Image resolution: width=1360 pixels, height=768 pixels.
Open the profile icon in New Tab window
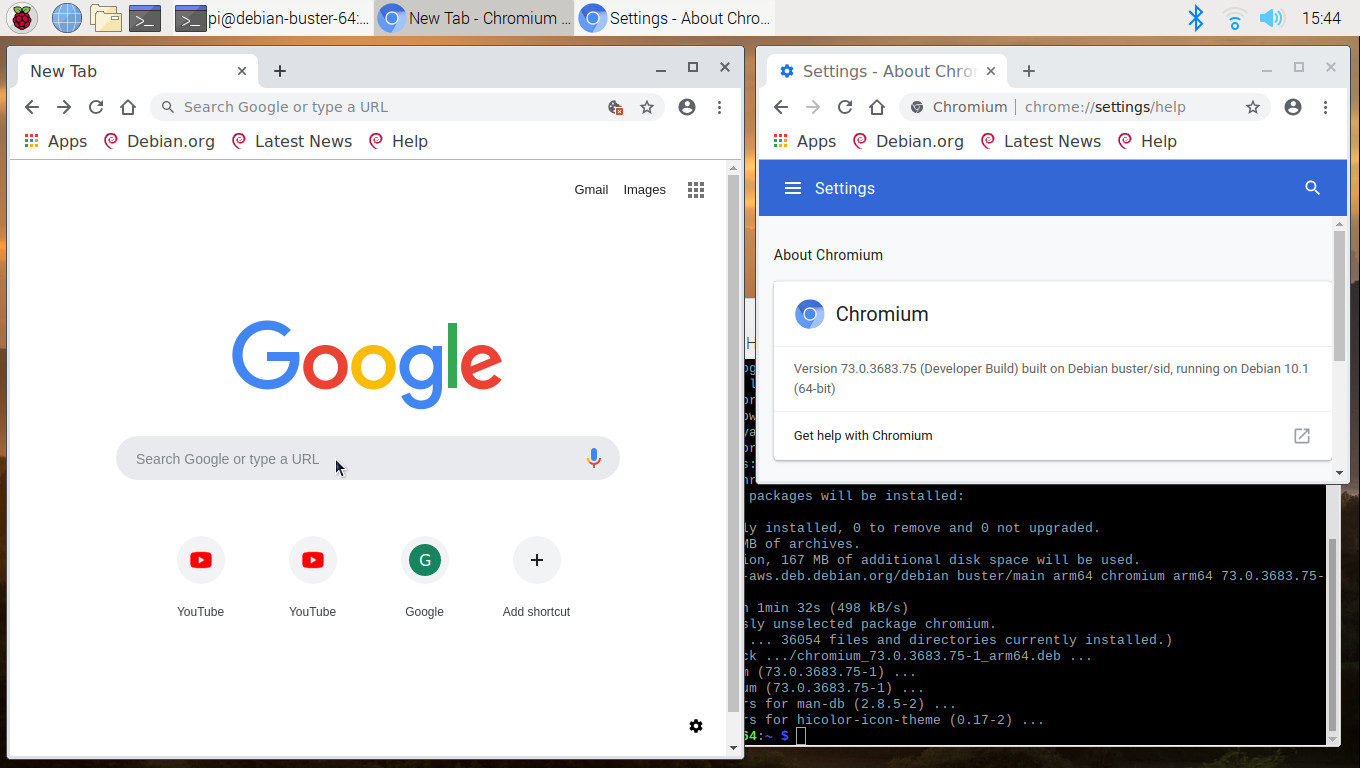687,107
